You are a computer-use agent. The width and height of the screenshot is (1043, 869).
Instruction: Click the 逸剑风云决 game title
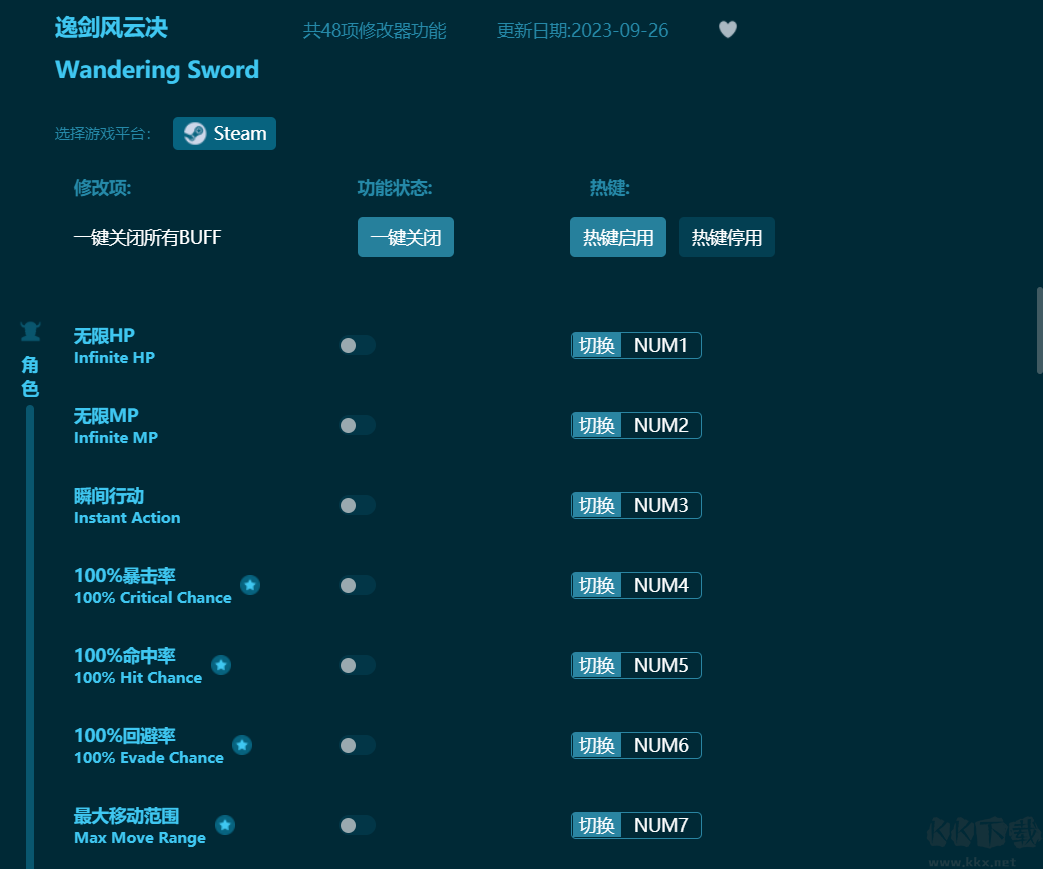point(111,27)
